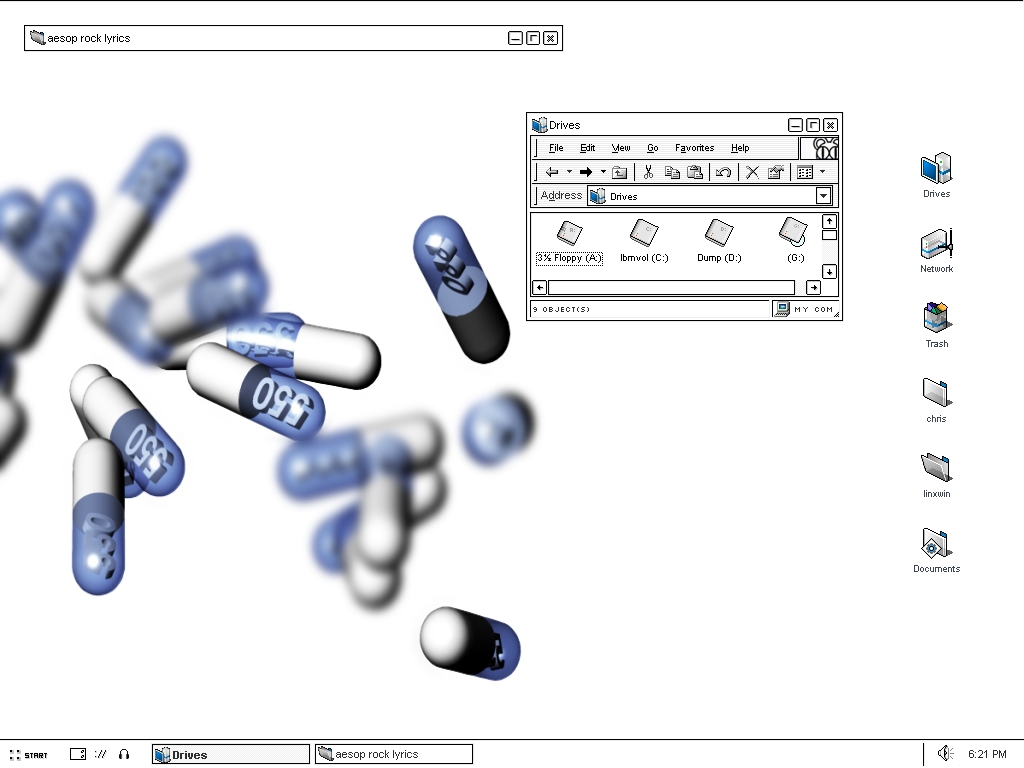Click the horizontal scrollbar thumb
Image resolution: width=1024 pixels, height=768 pixels.
(x=671, y=287)
